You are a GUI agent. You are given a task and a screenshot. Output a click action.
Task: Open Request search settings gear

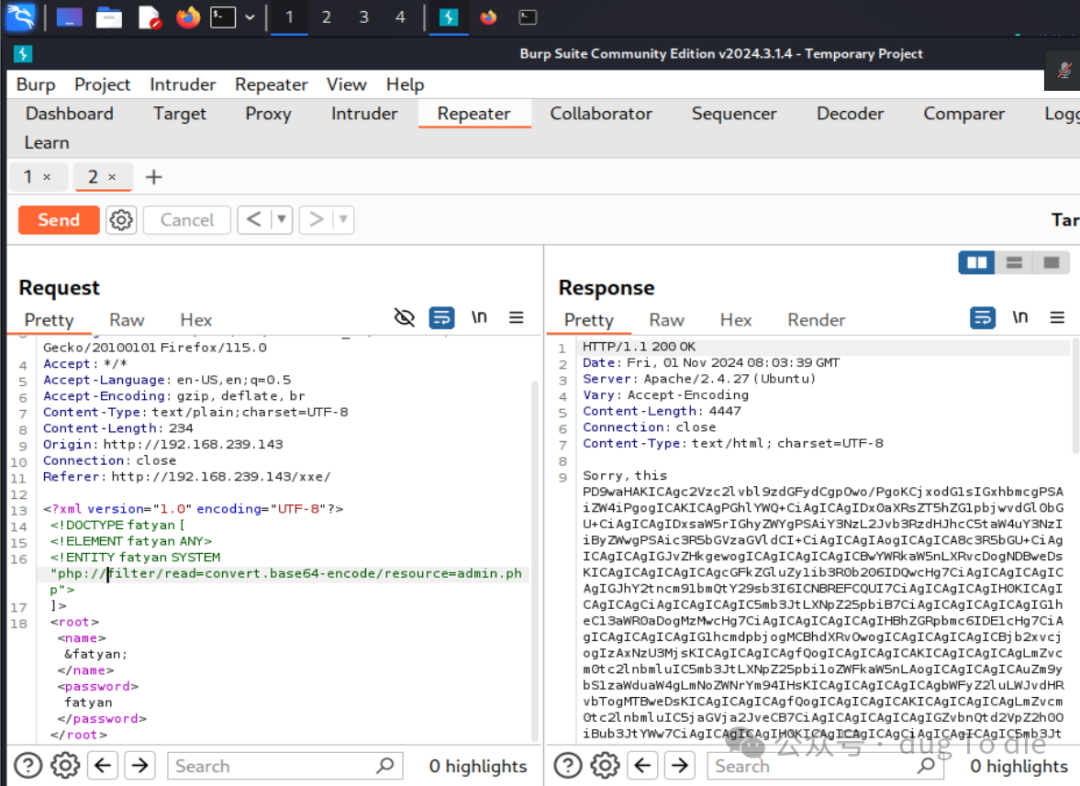coord(65,765)
